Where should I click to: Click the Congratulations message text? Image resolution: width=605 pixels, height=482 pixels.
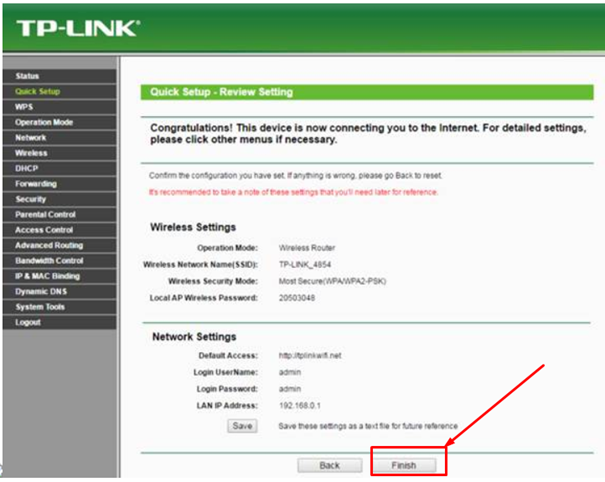point(368,134)
